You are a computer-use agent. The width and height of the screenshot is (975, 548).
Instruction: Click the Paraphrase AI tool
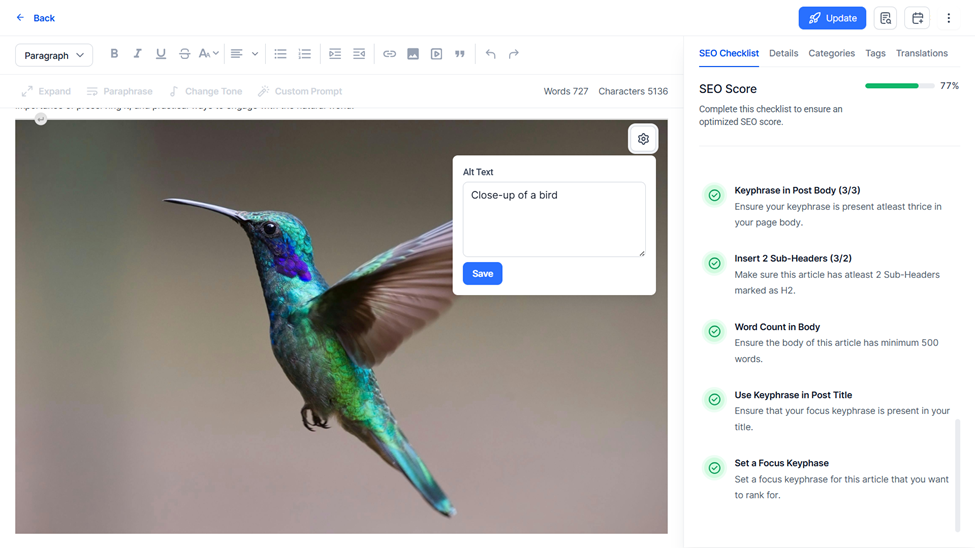point(119,91)
